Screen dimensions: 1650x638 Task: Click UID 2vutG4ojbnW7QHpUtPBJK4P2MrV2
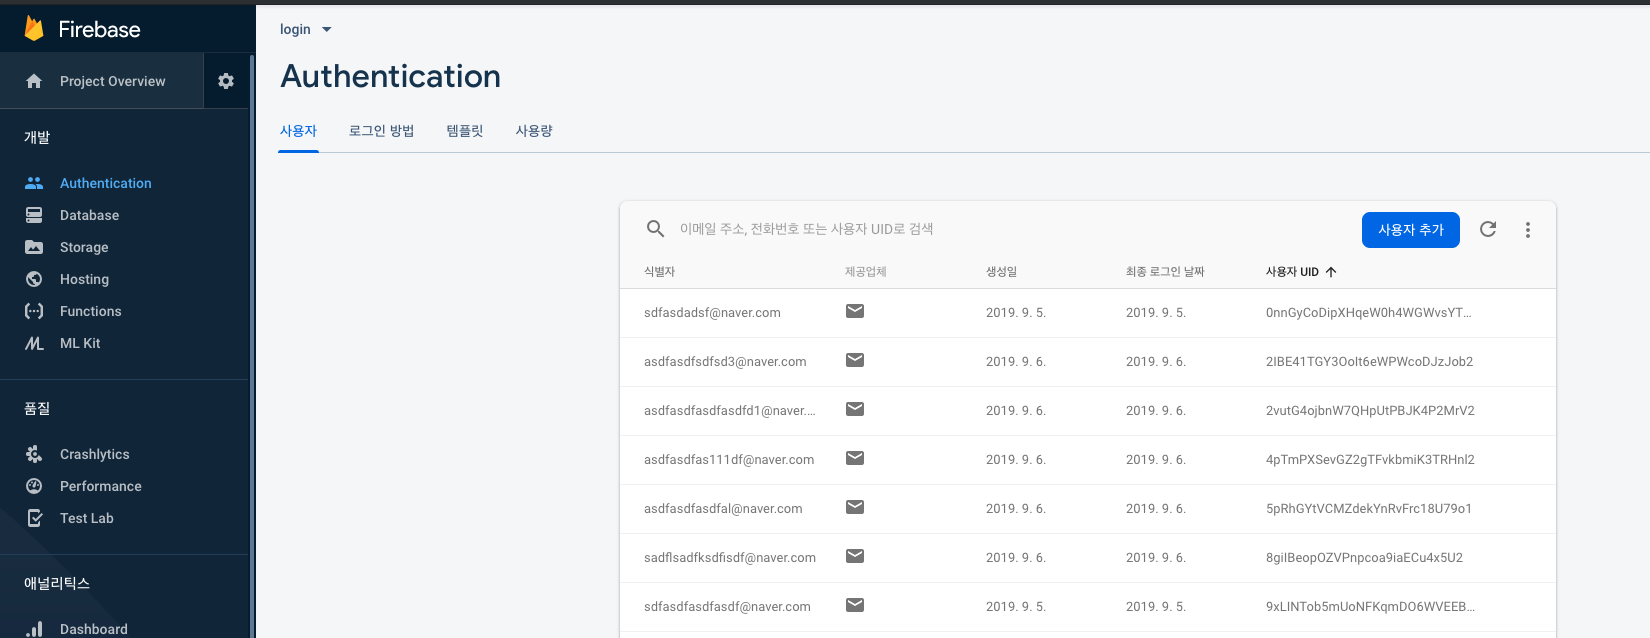(1370, 411)
